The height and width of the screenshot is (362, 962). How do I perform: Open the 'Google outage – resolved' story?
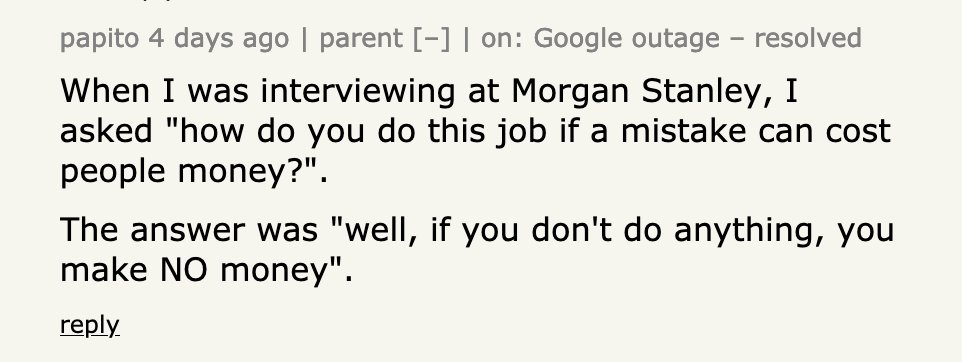[x=698, y=39]
